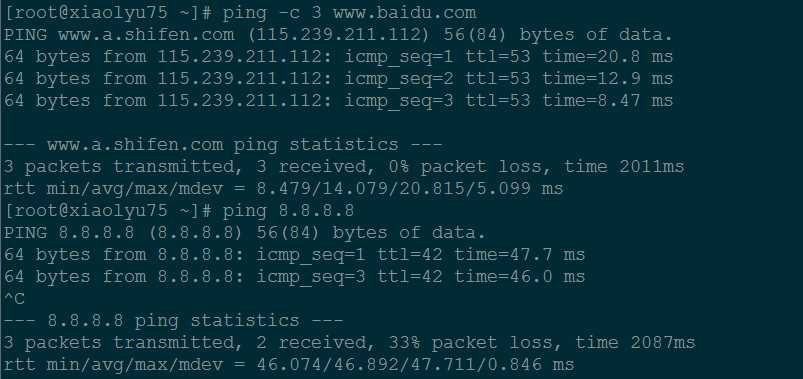
Task: Click time=20.8 ms value
Action: 607,56
